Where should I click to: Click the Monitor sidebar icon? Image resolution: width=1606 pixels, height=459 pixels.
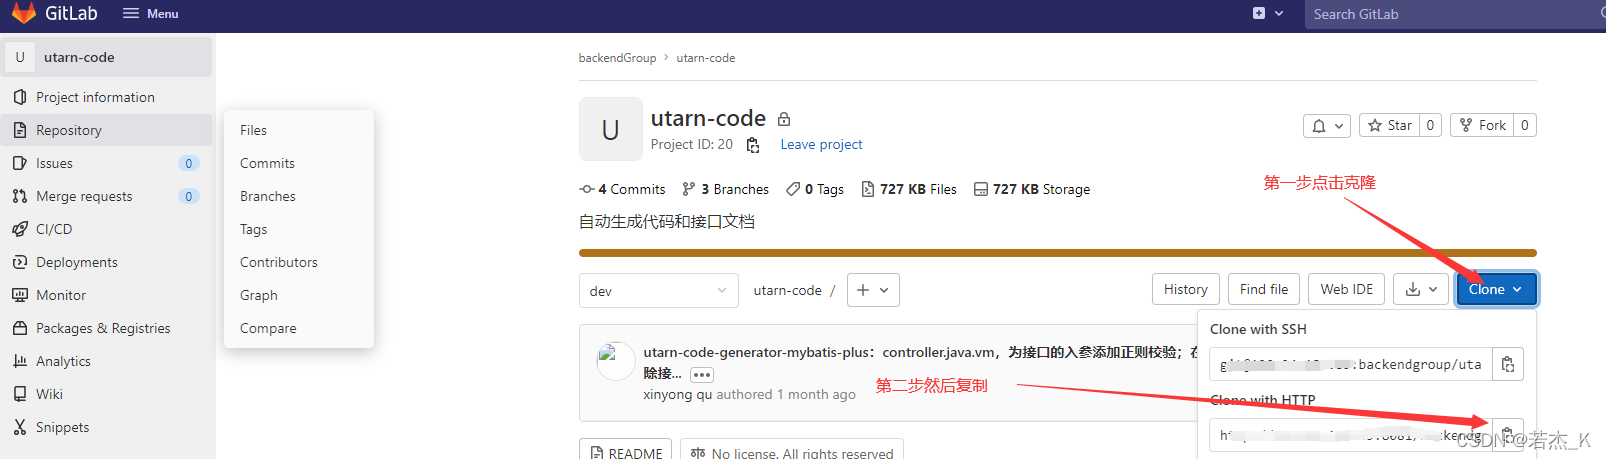[x=20, y=295]
